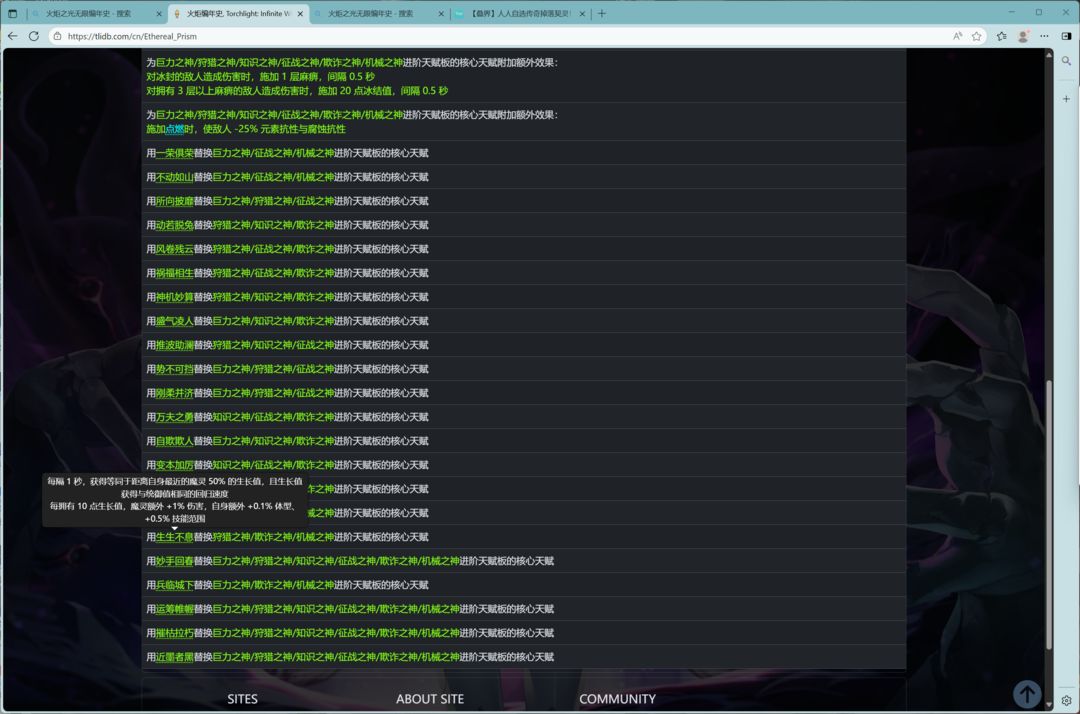
Task: Click the scrollbar up arrow
Action: [1049, 53]
